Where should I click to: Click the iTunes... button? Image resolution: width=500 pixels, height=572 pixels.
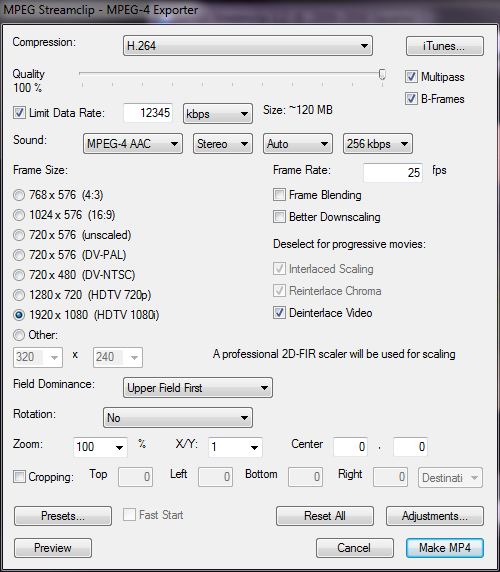pos(445,46)
